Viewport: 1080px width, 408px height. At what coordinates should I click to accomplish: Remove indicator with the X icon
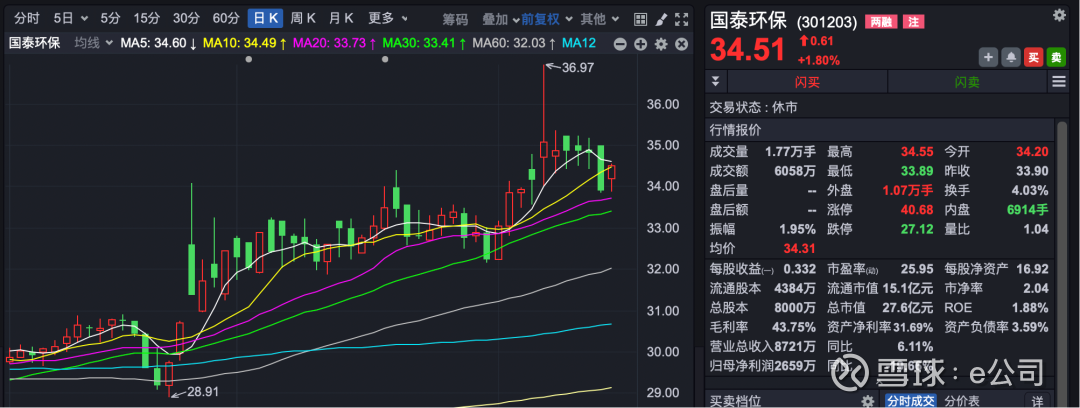[682, 44]
